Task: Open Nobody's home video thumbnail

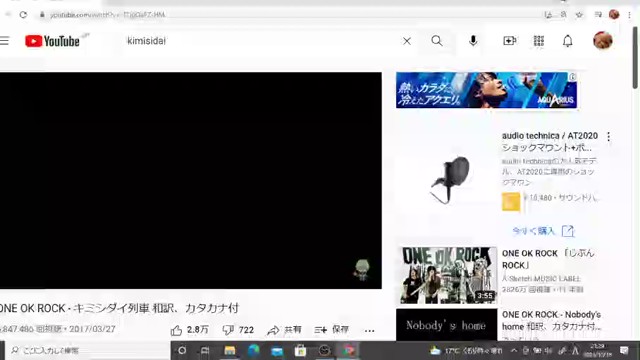Action: (447, 325)
